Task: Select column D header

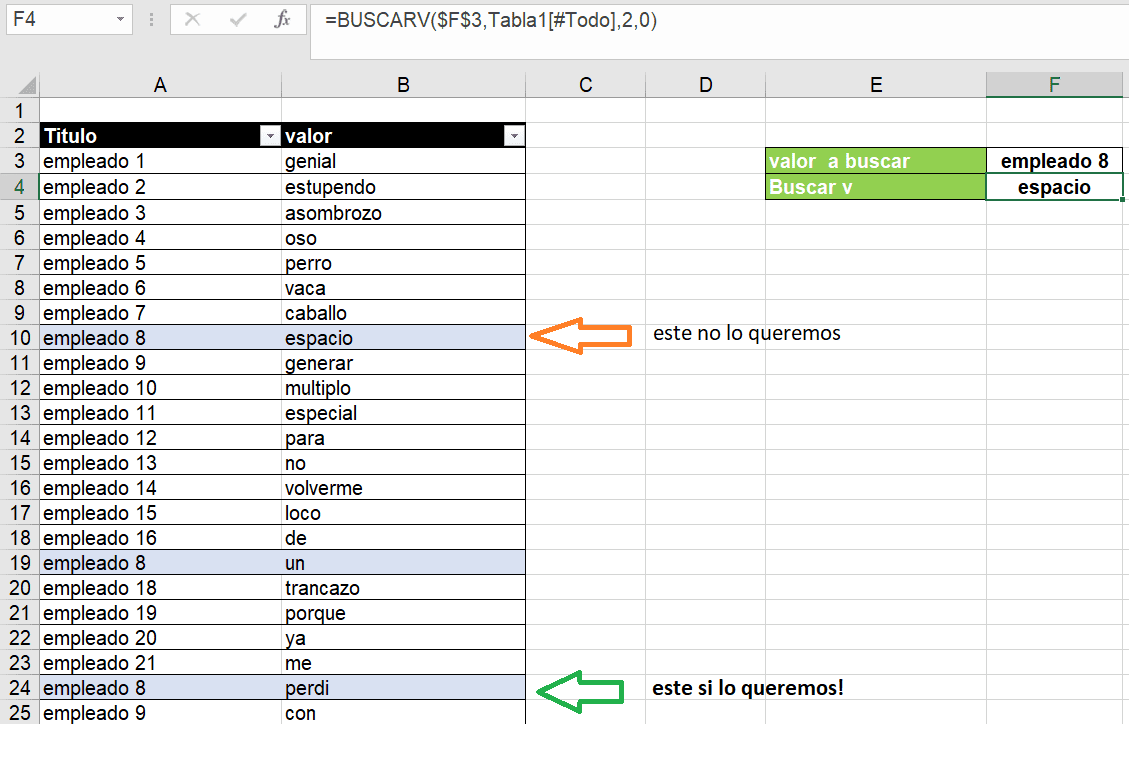Action: [706, 85]
